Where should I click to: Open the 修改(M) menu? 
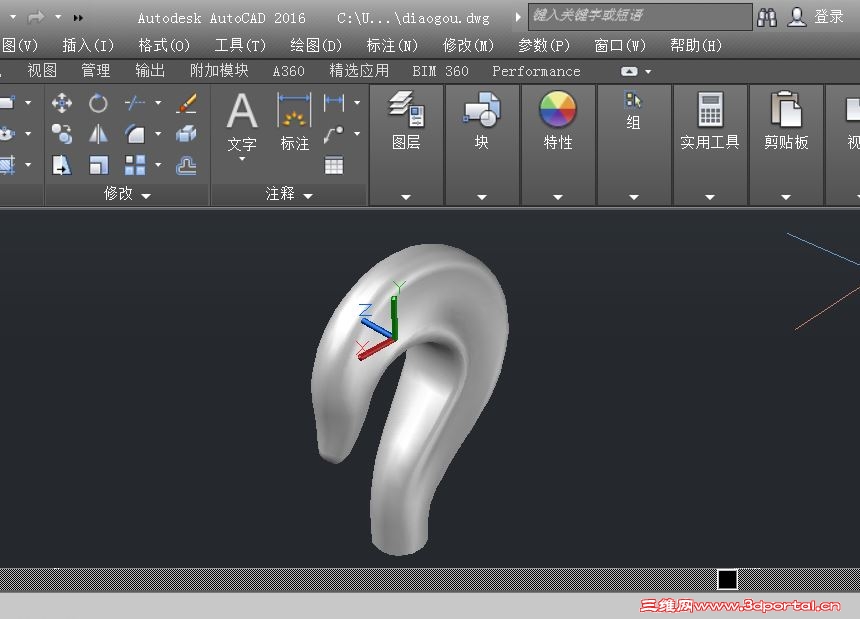click(x=468, y=45)
